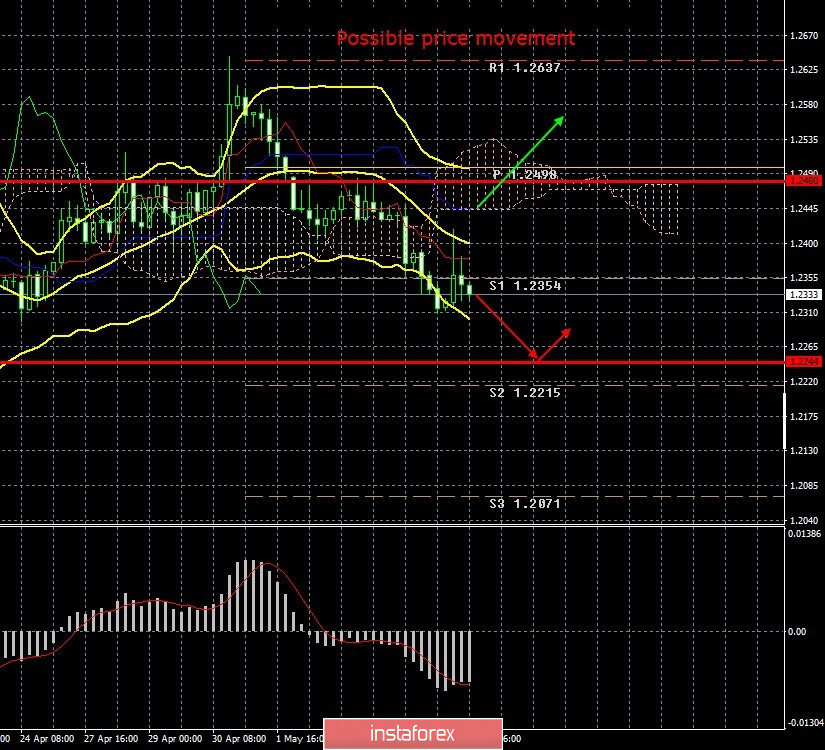The height and width of the screenshot is (750, 825).
Task: Click the 1.2085 price axis value
Action: (x=804, y=486)
